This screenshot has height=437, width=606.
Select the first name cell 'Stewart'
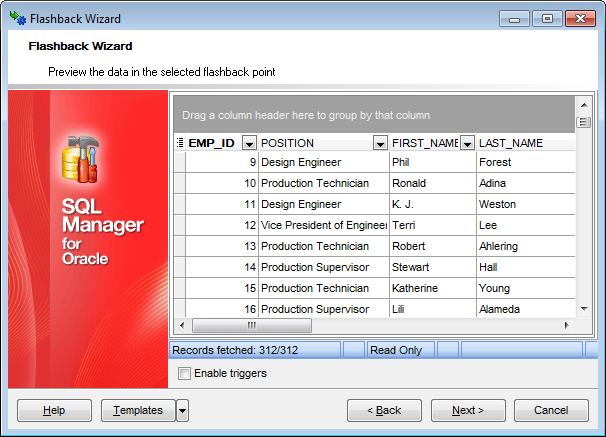click(433, 267)
